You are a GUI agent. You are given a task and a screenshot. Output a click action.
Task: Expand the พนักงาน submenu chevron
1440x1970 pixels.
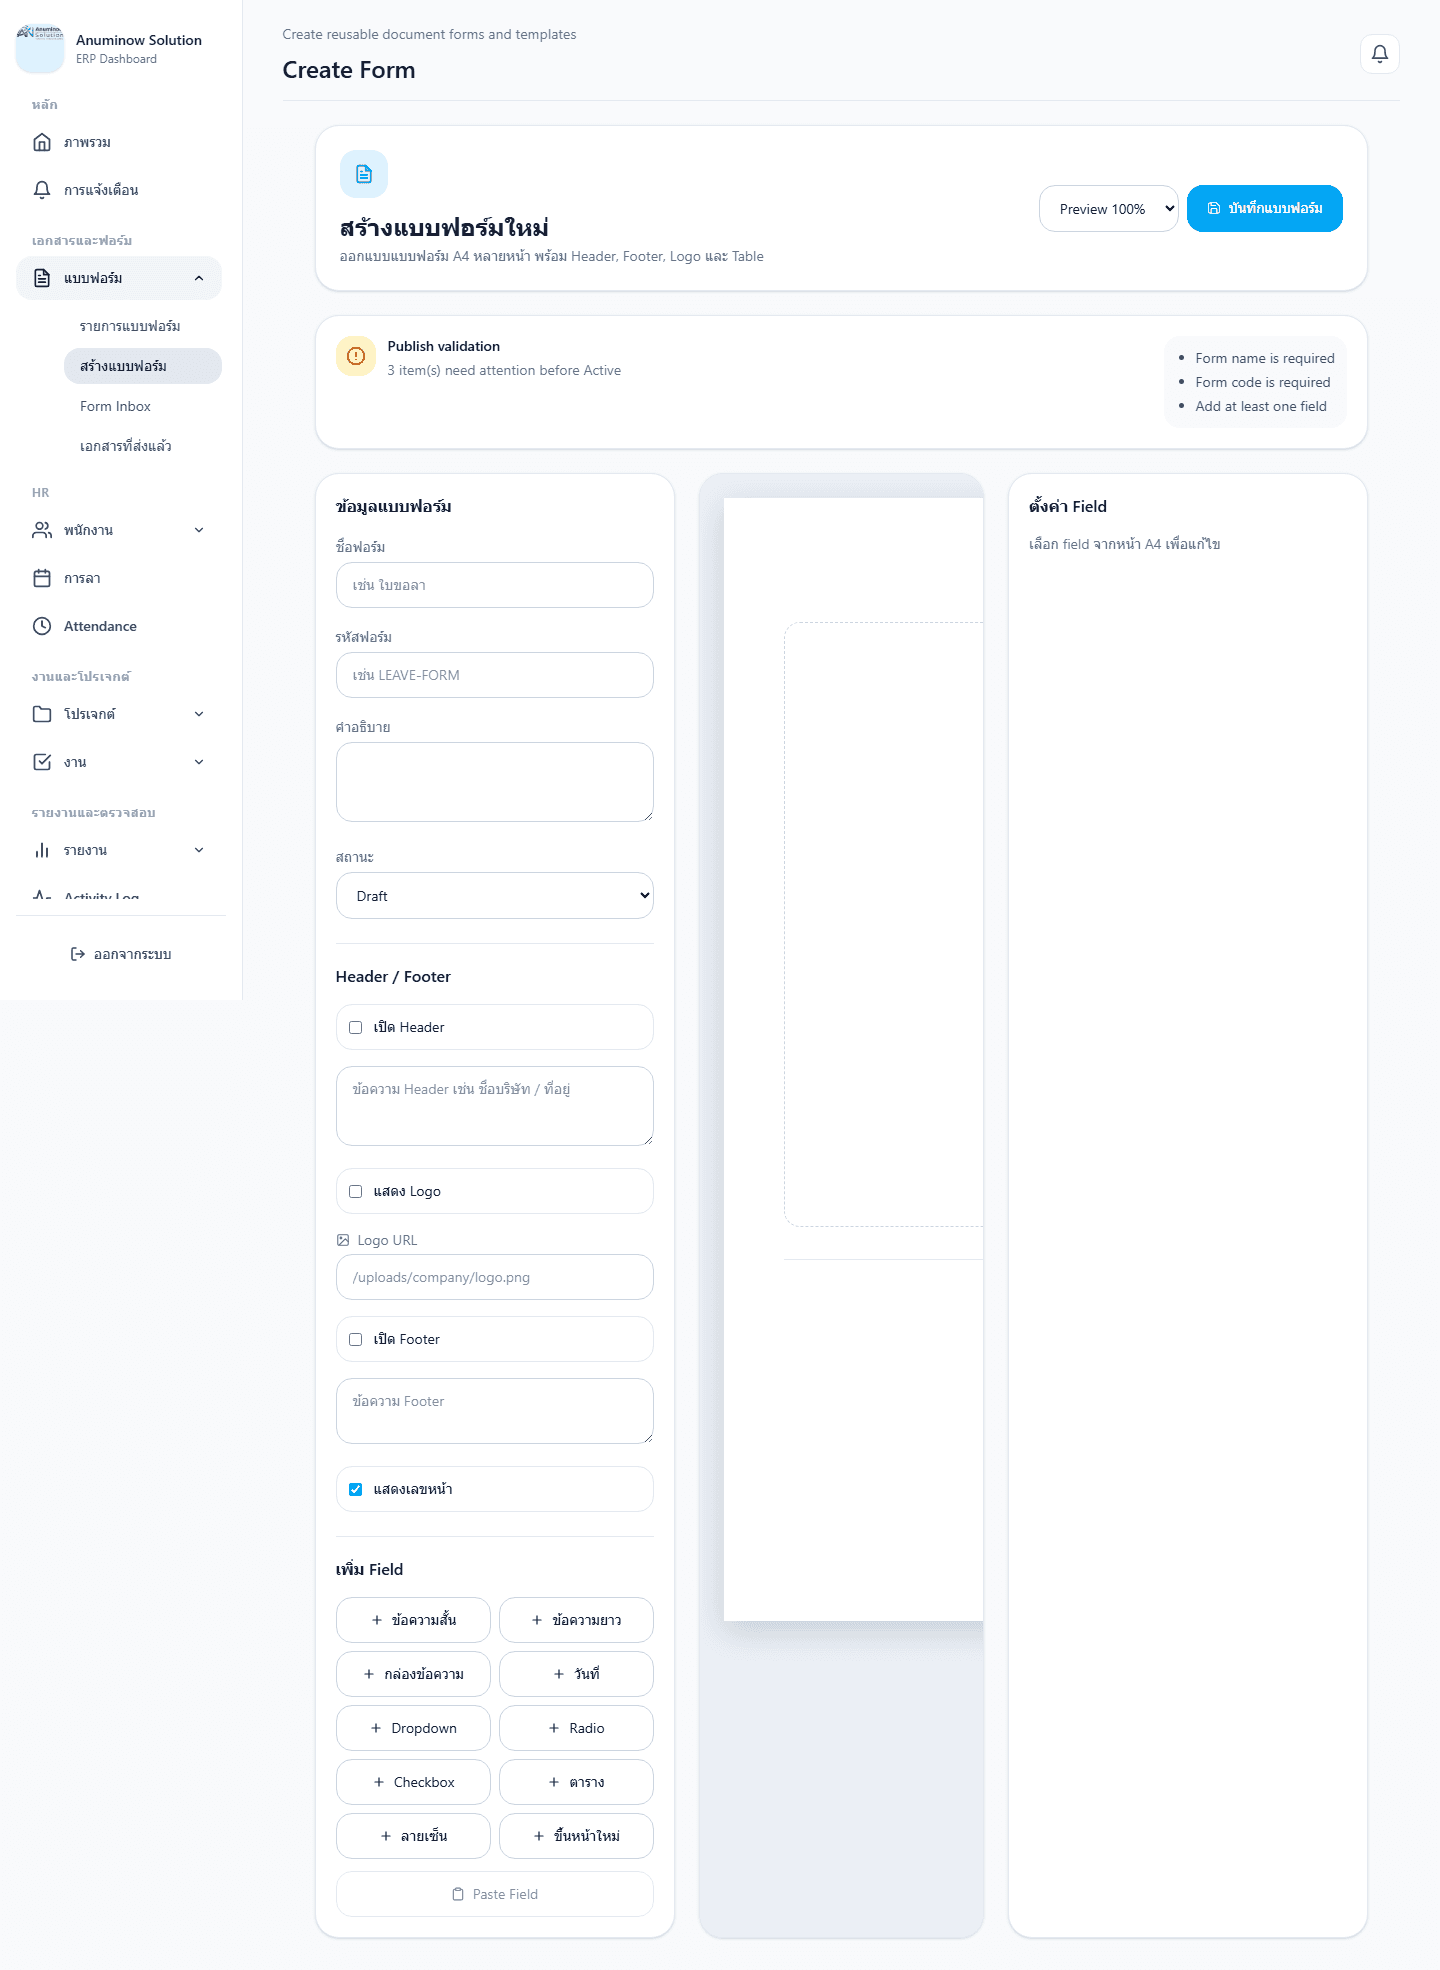[x=199, y=530]
